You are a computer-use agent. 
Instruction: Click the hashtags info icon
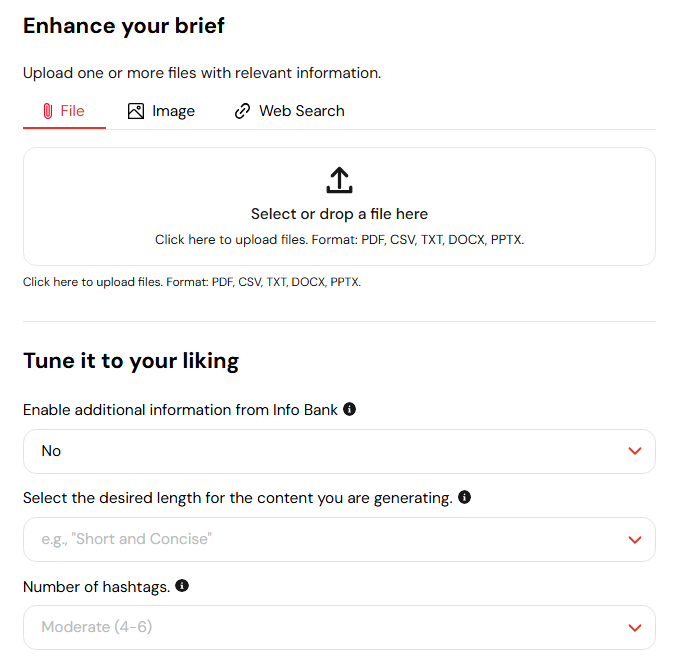coord(182,585)
